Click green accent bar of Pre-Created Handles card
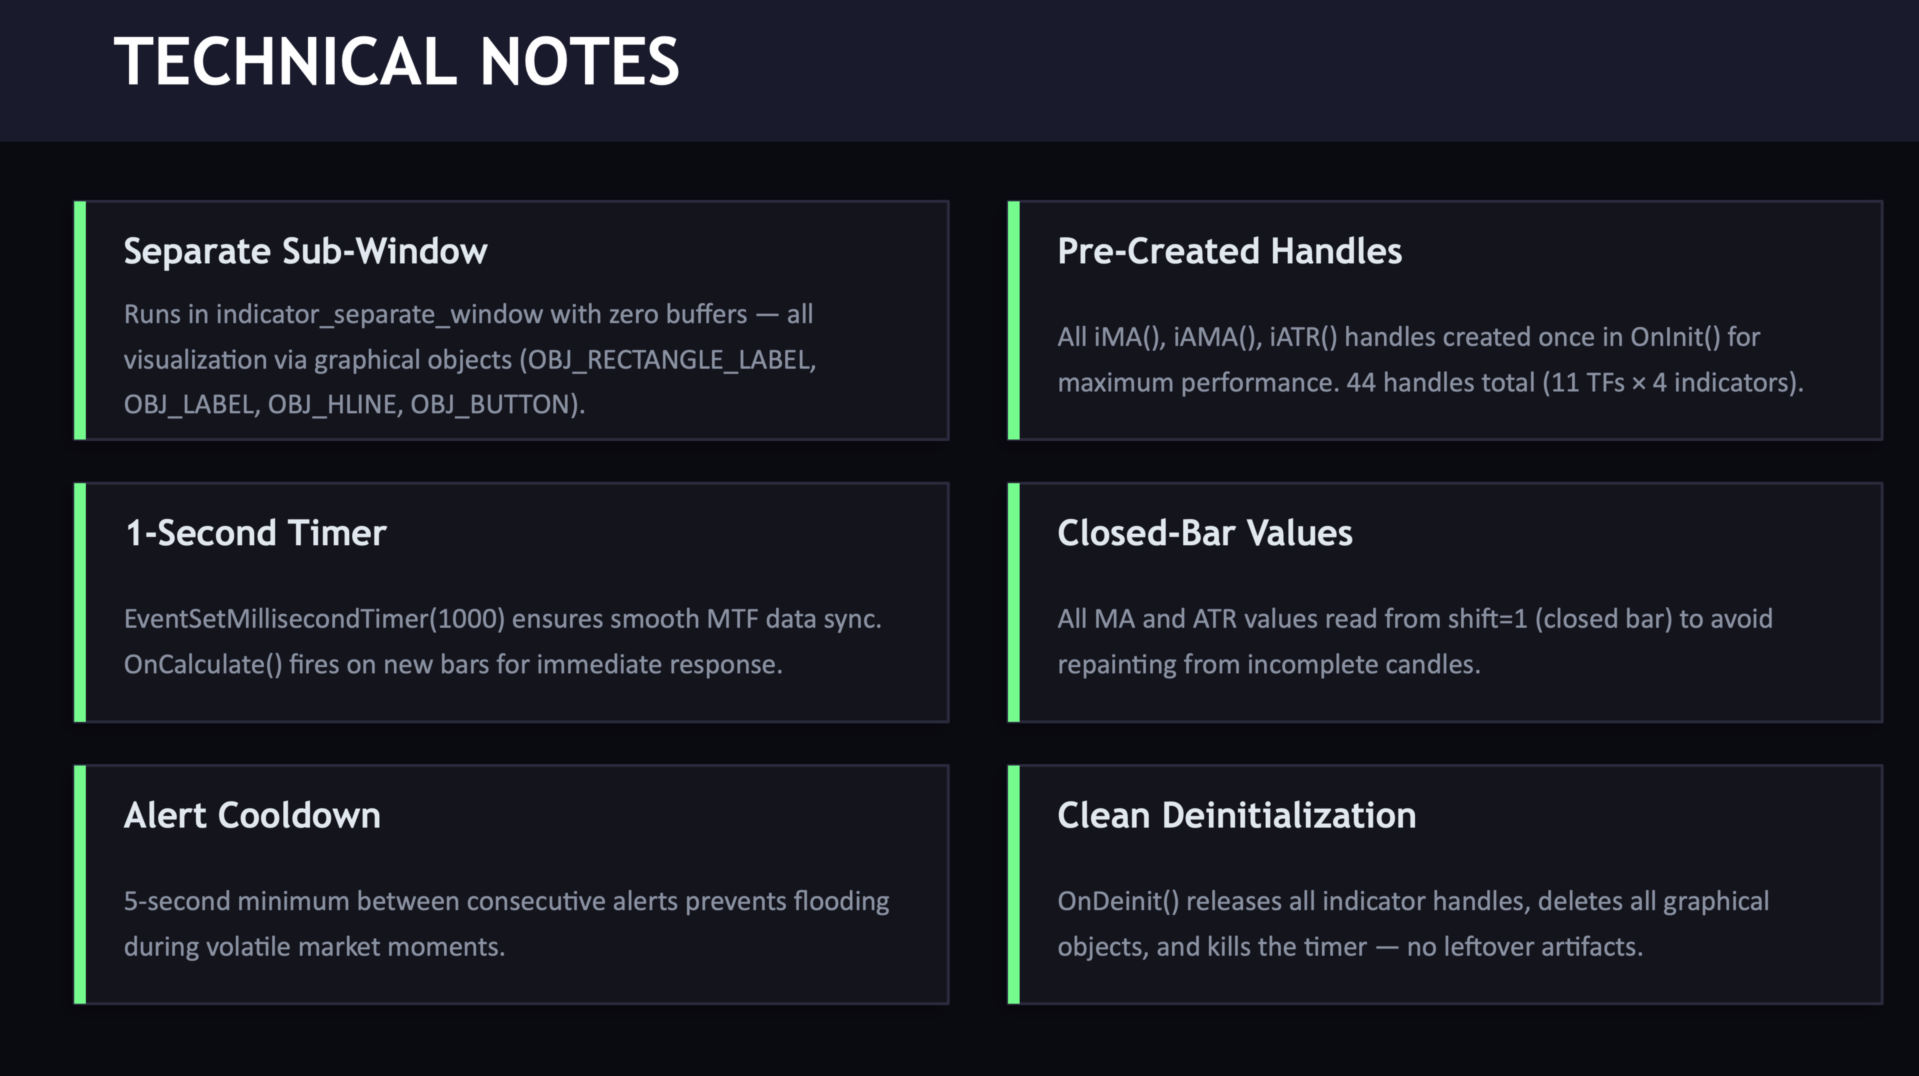 click(1014, 320)
